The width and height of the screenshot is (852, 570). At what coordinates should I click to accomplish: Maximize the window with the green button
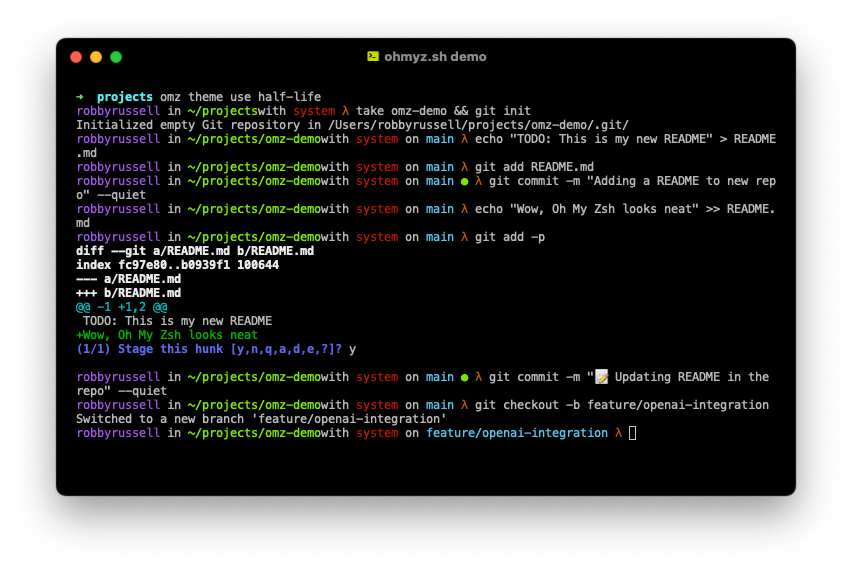tap(116, 57)
